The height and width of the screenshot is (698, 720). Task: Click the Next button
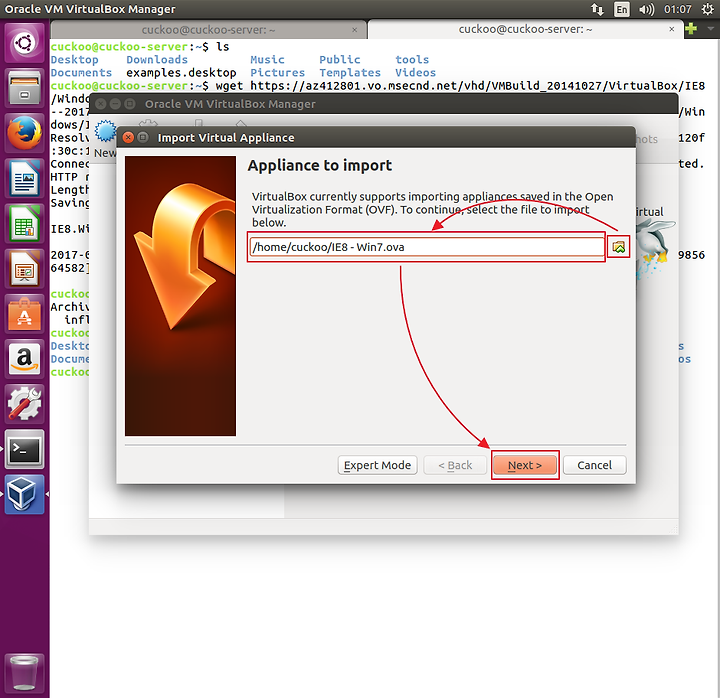pos(525,465)
